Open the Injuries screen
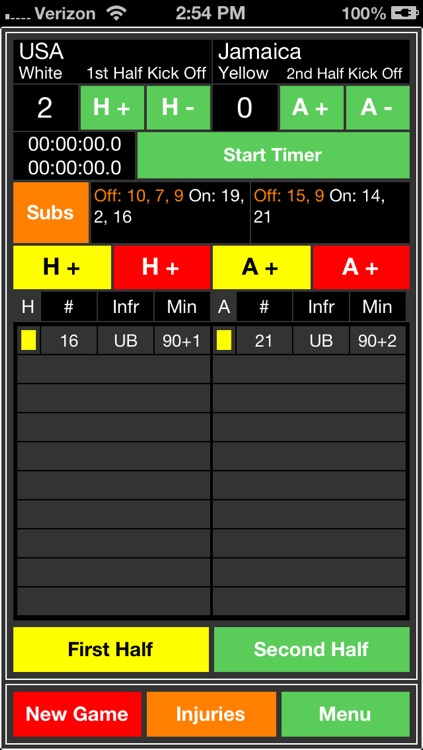 pyautogui.click(x=212, y=714)
